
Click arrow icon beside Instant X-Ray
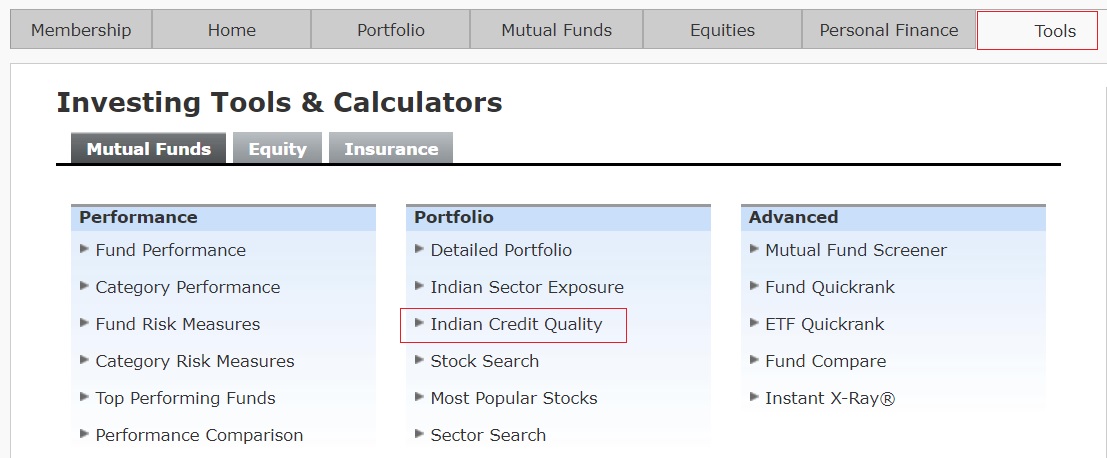pyautogui.click(x=755, y=397)
